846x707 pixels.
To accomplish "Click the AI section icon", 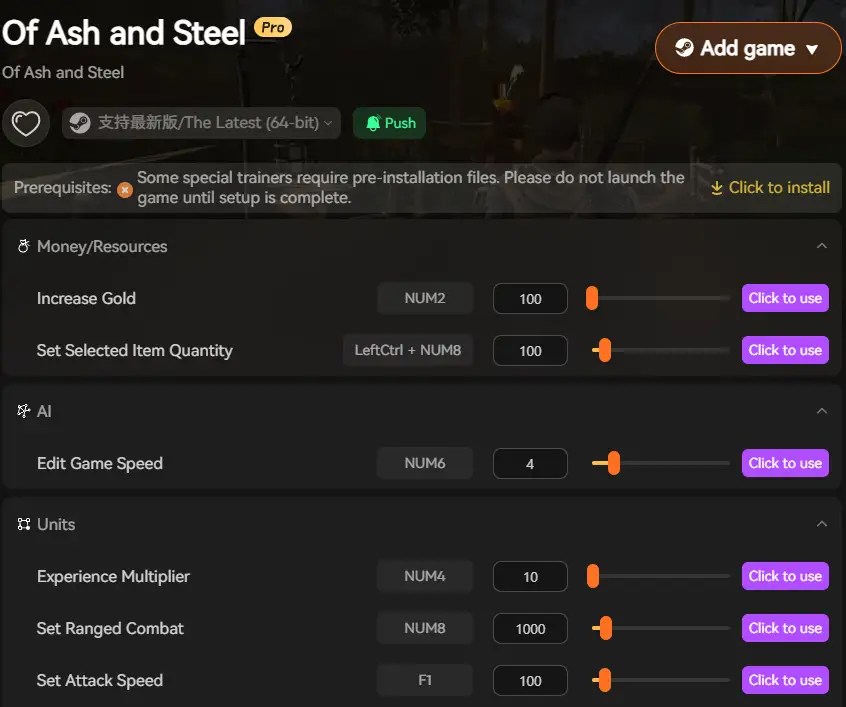I will click(x=23, y=410).
